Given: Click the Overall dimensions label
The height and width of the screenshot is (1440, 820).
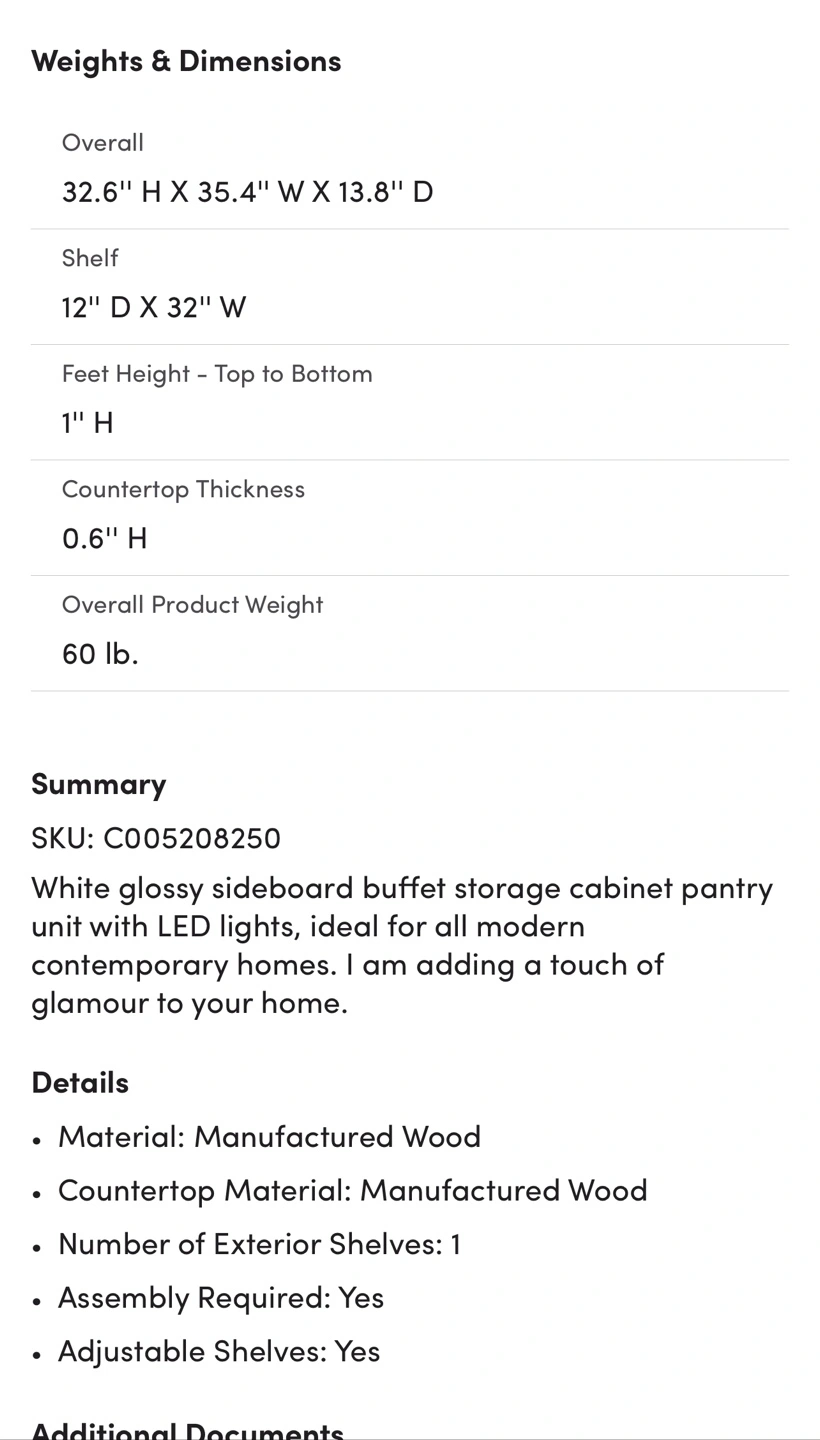Looking at the screenshot, I should click(x=103, y=143).
